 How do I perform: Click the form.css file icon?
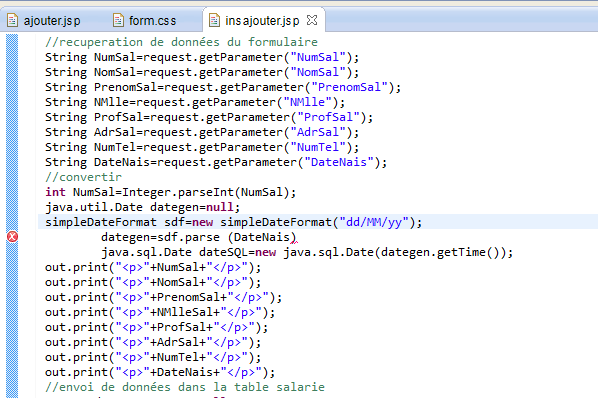click(x=118, y=20)
